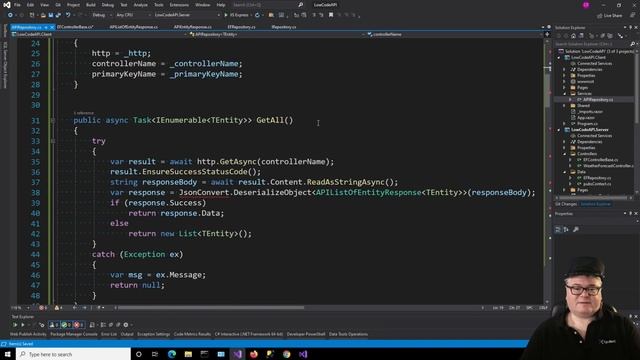640x360 pixels.
Task: Toggle a bookmark with toolbar bookmark icon
Action: pyautogui.click(x=331, y=15)
